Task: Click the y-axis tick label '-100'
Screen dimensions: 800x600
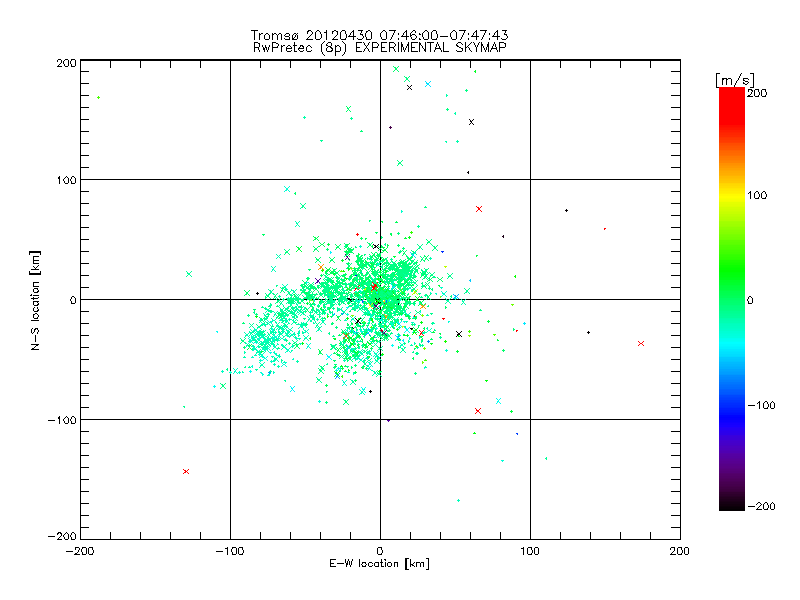Action: 62,420
